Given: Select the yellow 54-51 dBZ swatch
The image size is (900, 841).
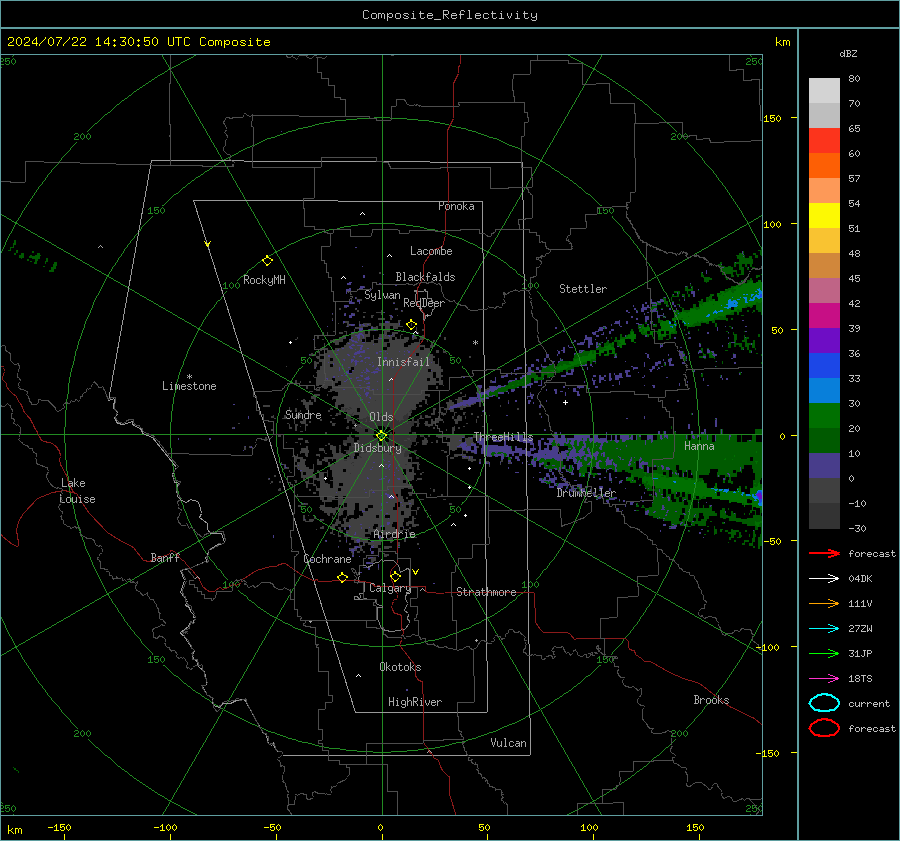Looking at the screenshot, I should tap(824, 215).
